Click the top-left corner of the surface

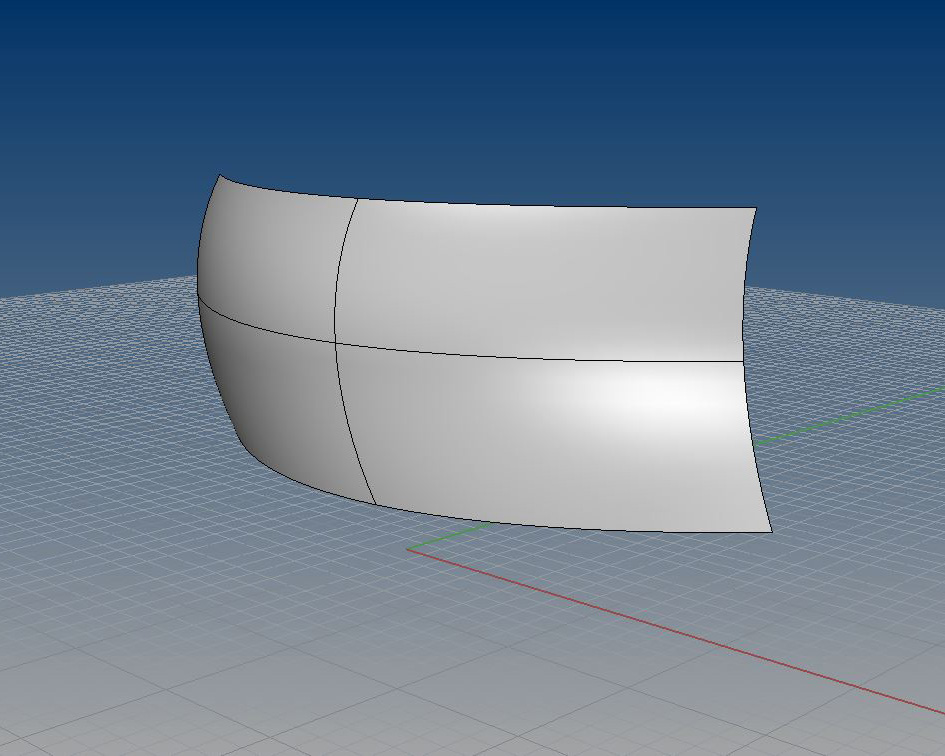click(x=221, y=177)
